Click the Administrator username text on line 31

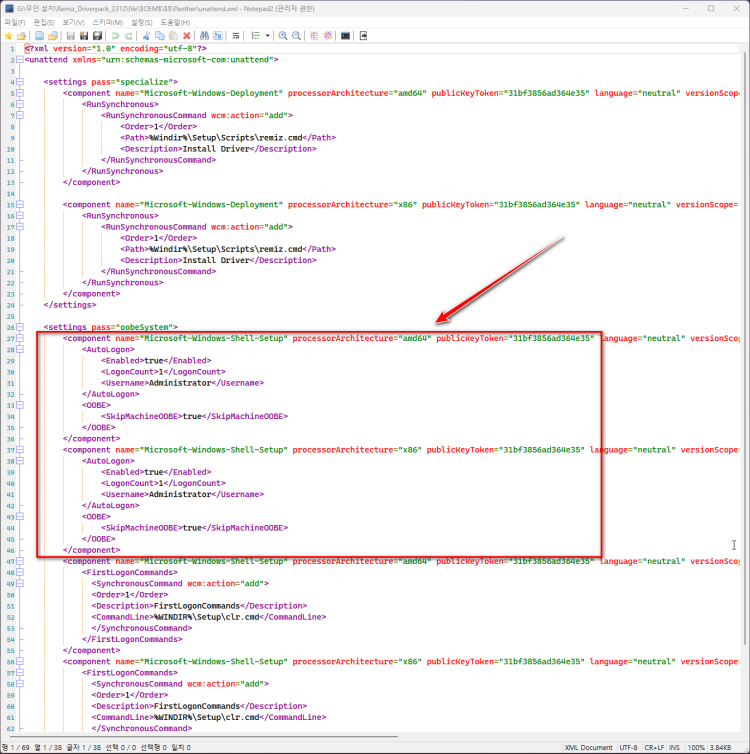click(x=180, y=383)
